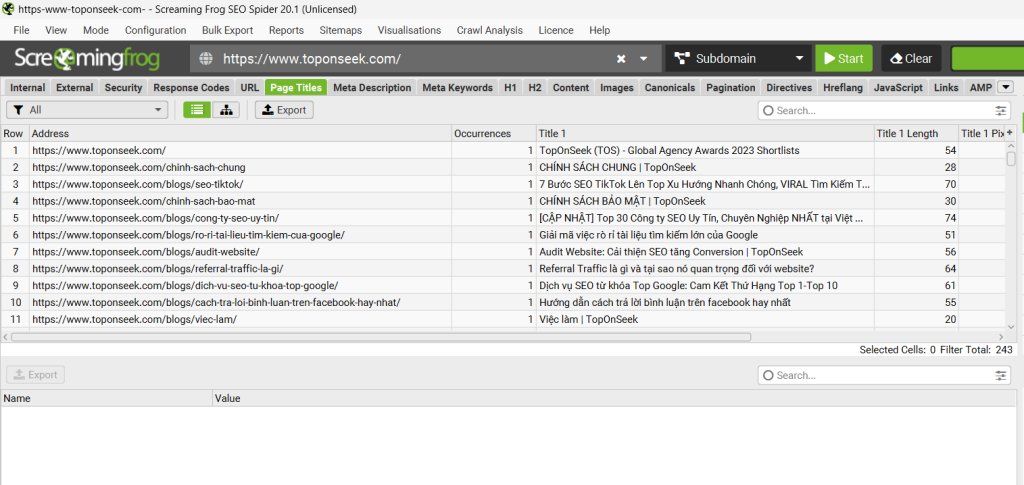The height and width of the screenshot is (485, 1024).
Task: Open the Bulk Export menu
Action: click(x=227, y=30)
